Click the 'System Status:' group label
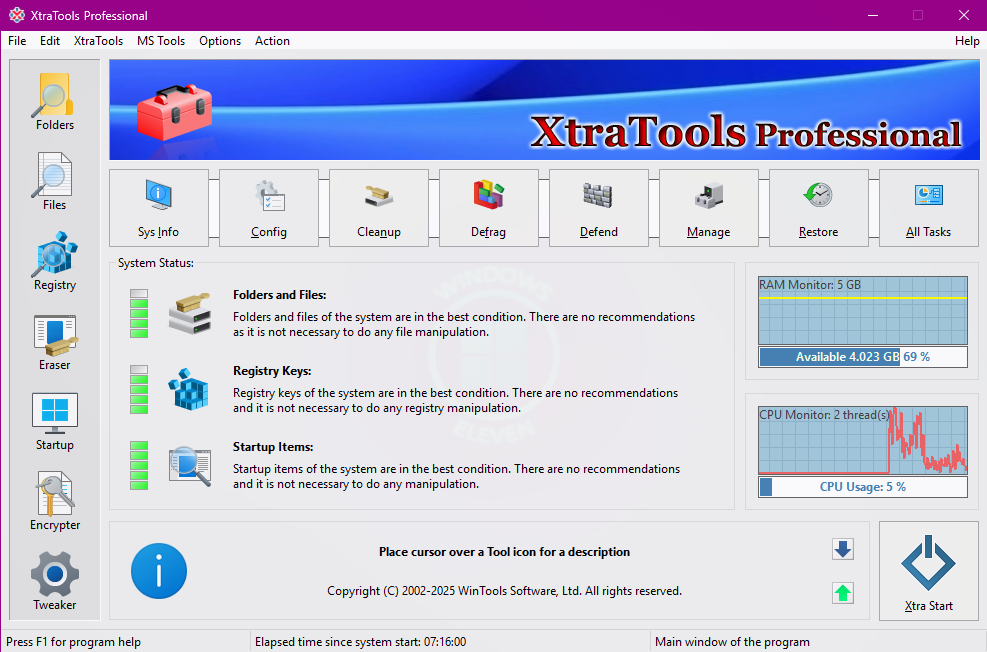Image resolution: width=987 pixels, height=652 pixels. click(155, 263)
